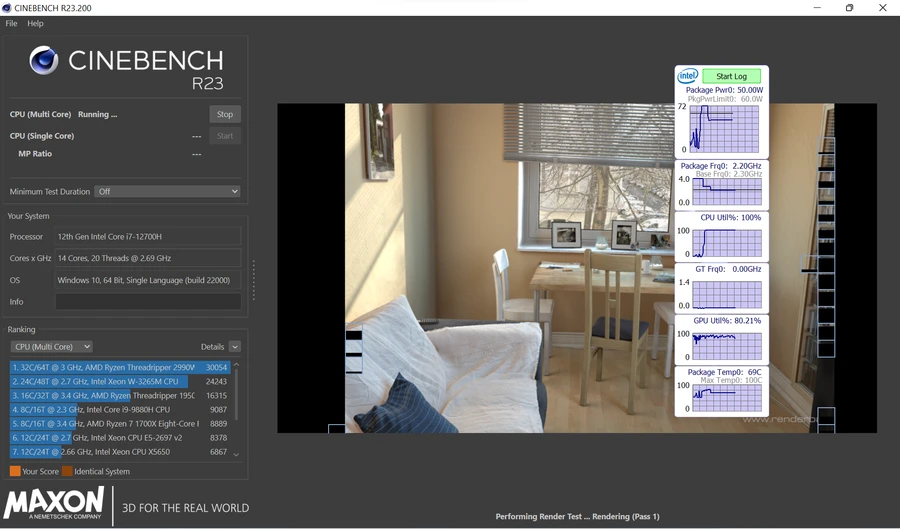
Task: Select the Intel Xeon CPU X5650 ranking row
Action: pyautogui.click(x=120, y=452)
